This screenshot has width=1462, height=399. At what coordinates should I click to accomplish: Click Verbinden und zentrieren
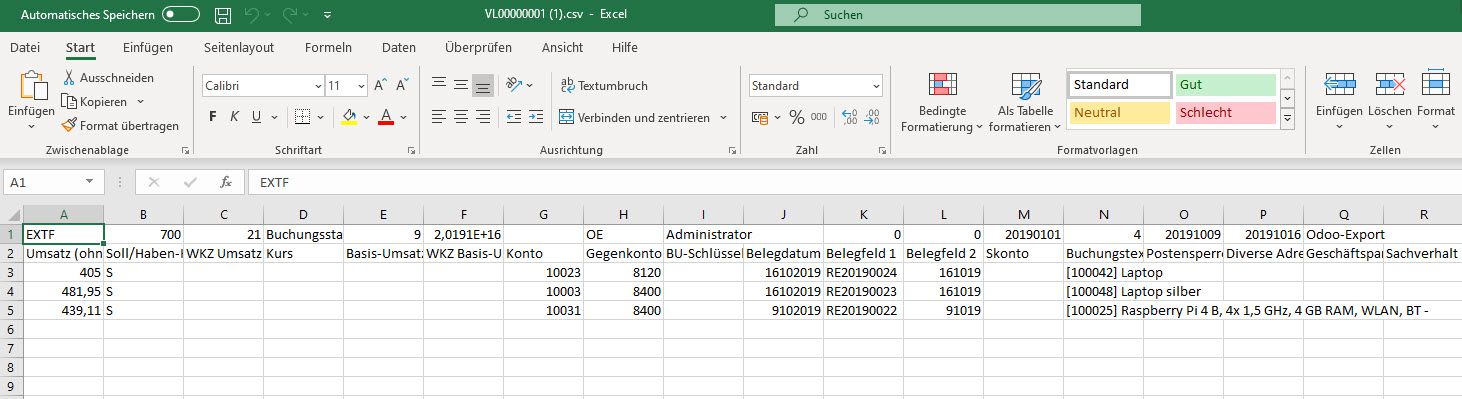(635, 118)
